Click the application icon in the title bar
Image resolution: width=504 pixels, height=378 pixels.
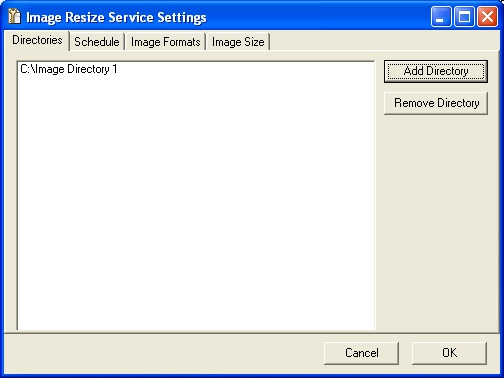click(14, 16)
